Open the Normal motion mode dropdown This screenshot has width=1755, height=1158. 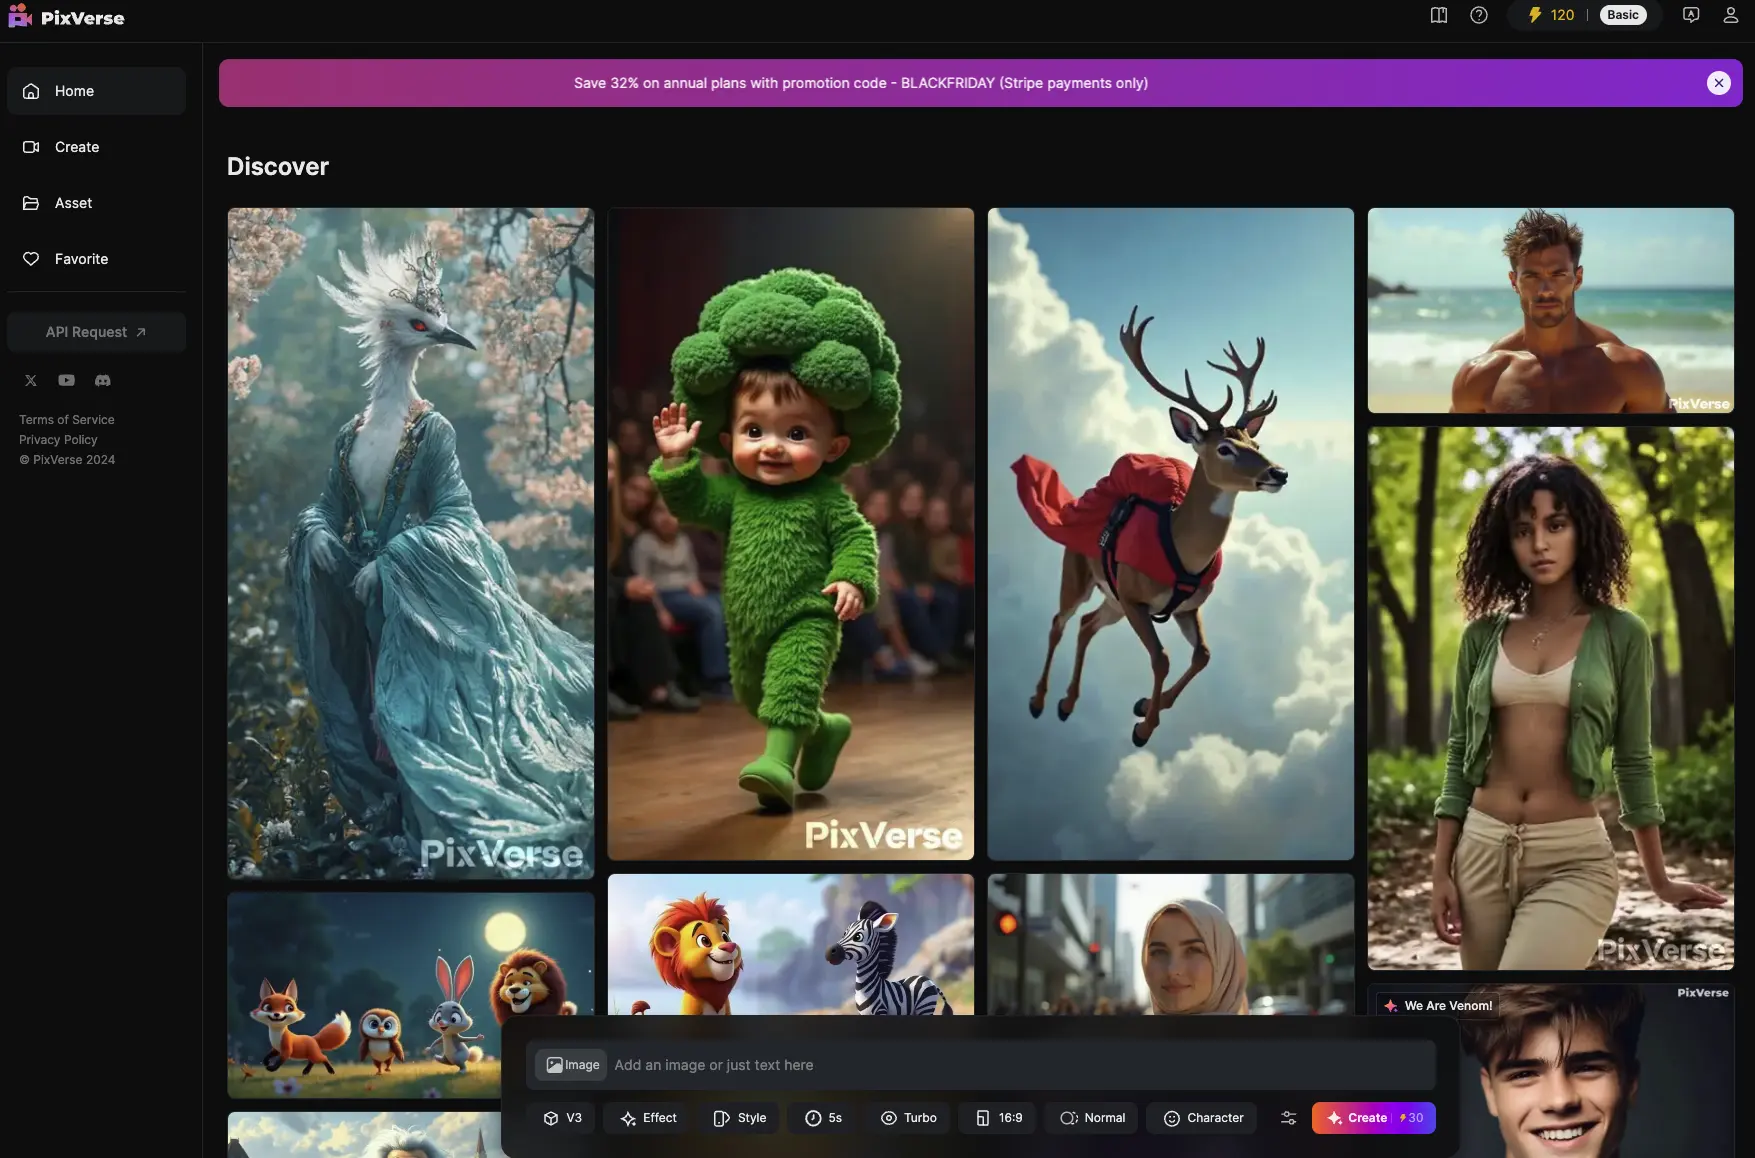tap(1092, 1118)
